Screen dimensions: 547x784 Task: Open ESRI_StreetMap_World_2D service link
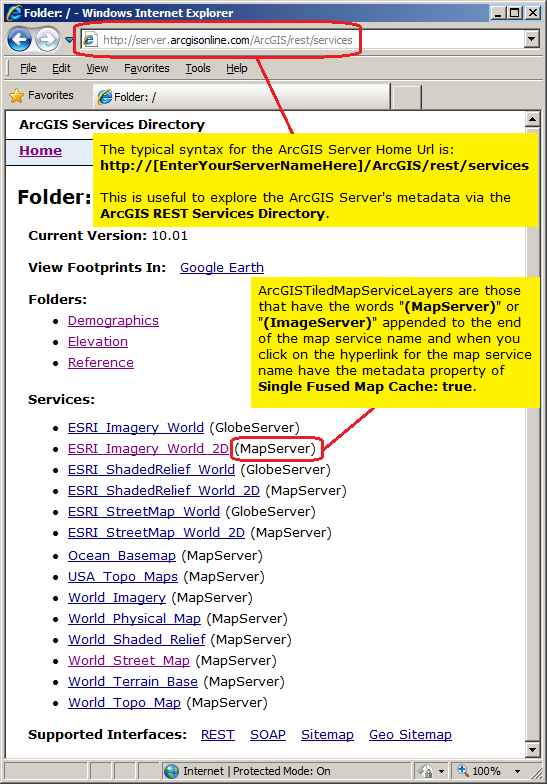coord(156,532)
